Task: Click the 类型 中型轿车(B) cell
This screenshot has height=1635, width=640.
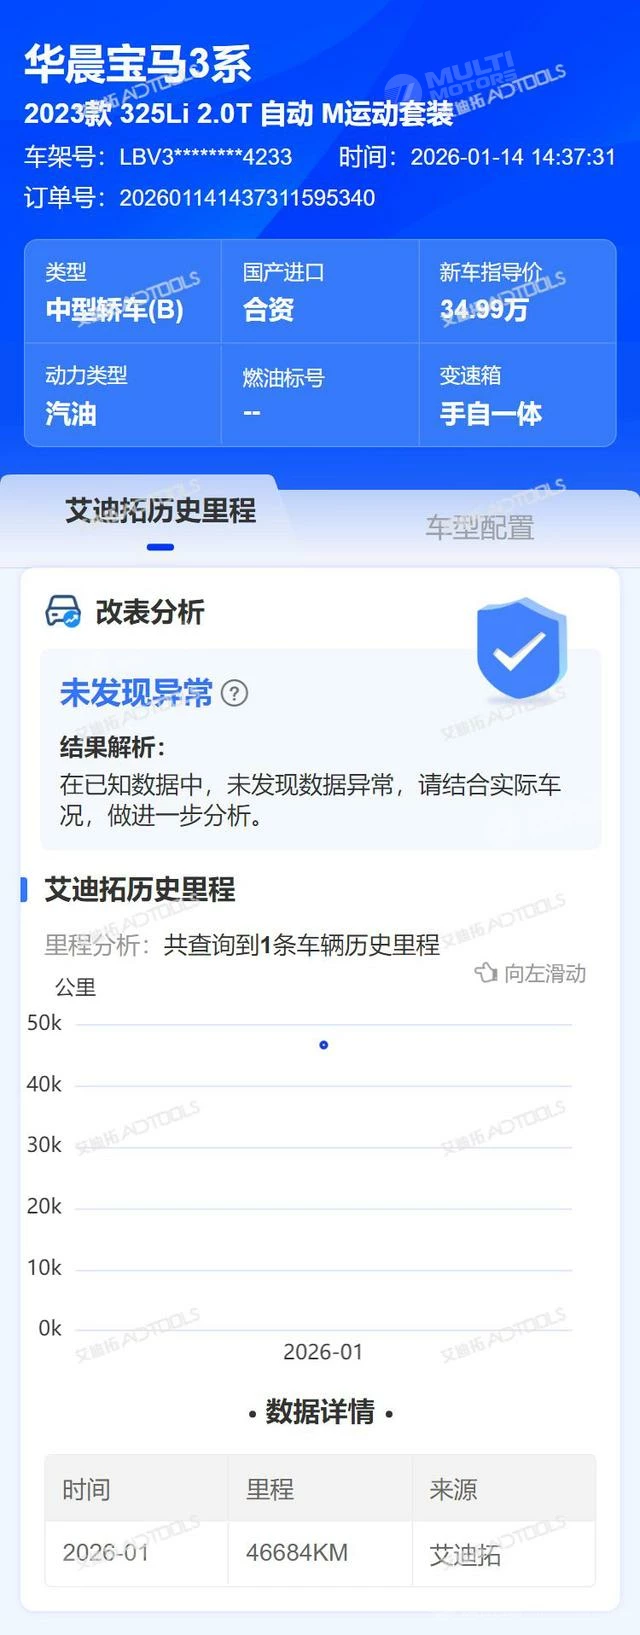Action: (x=122, y=292)
